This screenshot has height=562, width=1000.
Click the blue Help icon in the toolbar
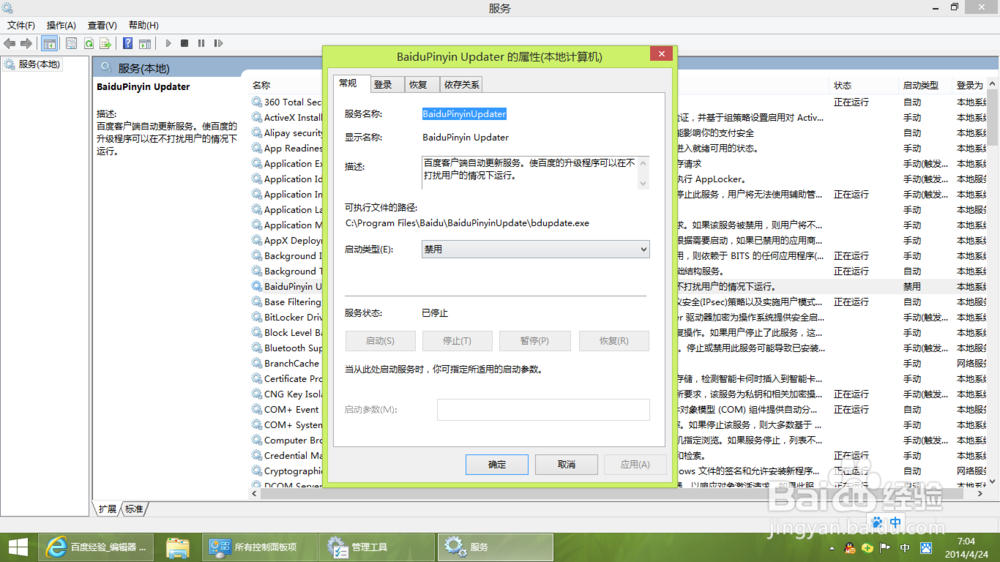(128, 43)
